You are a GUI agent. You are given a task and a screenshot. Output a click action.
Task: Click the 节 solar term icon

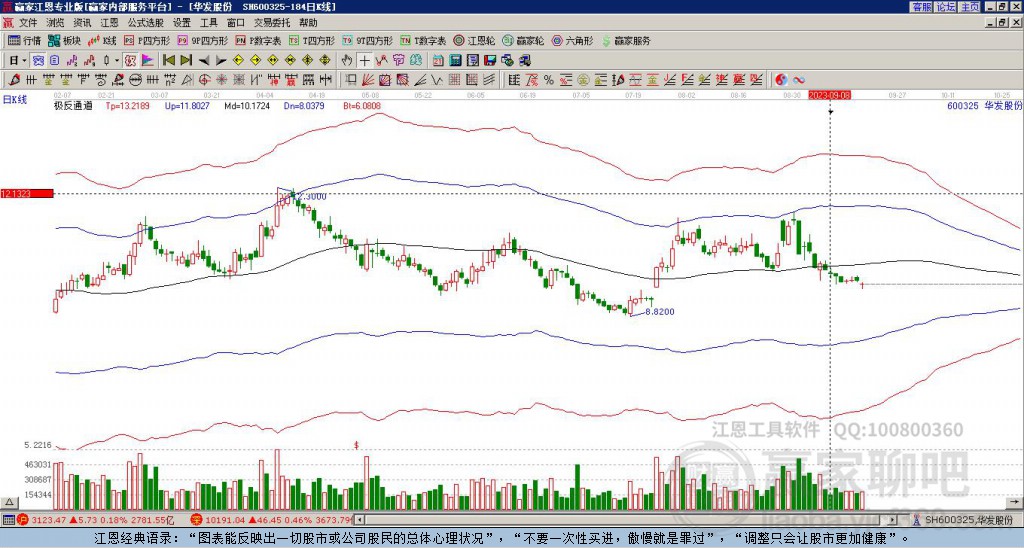coord(399,61)
